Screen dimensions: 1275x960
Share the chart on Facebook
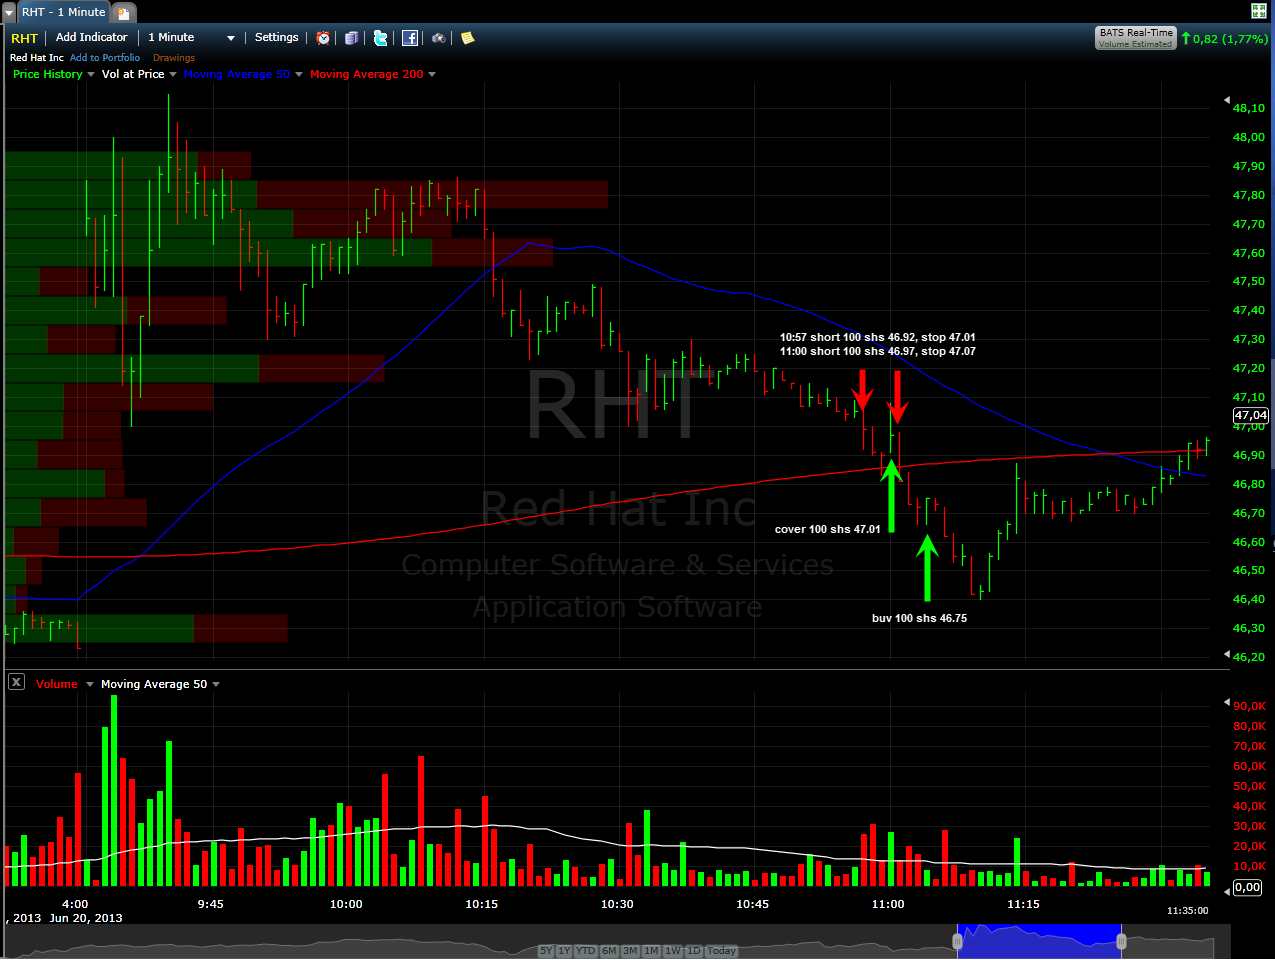point(410,38)
